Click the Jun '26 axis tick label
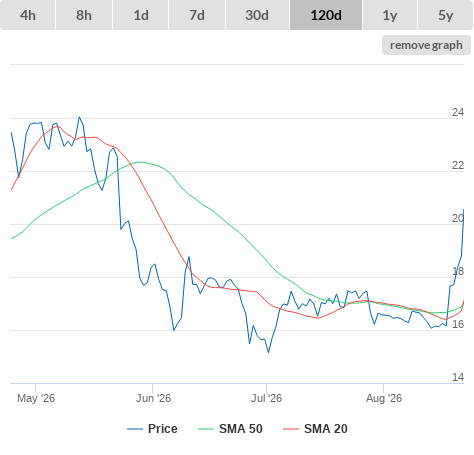The height and width of the screenshot is (455, 474). click(x=153, y=398)
